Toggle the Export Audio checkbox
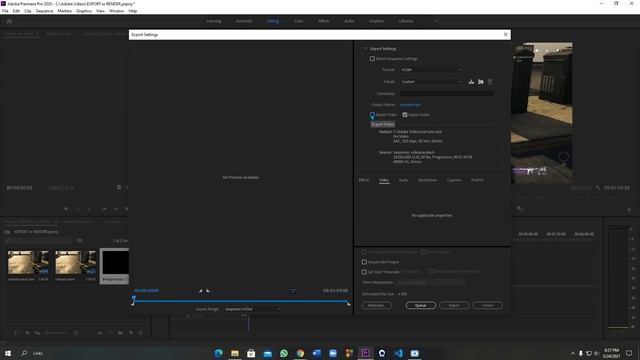The height and width of the screenshot is (360, 640). pyautogui.click(x=405, y=115)
